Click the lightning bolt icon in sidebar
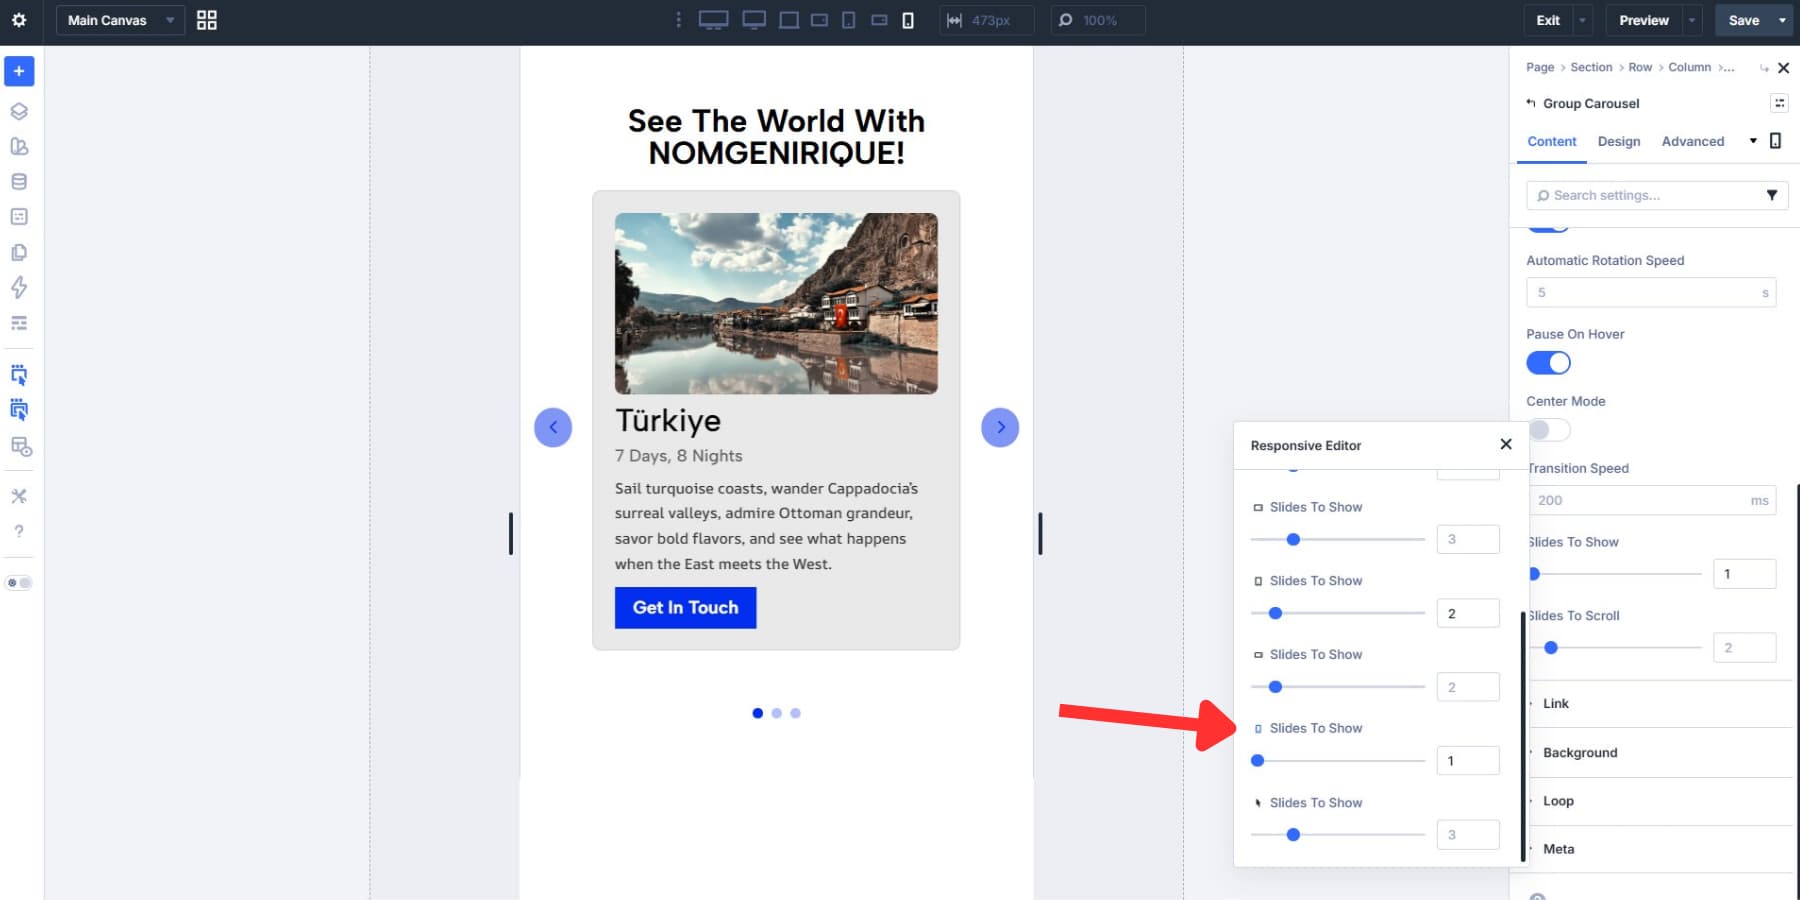This screenshot has width=1800, height=900. [x=18, y=288]
